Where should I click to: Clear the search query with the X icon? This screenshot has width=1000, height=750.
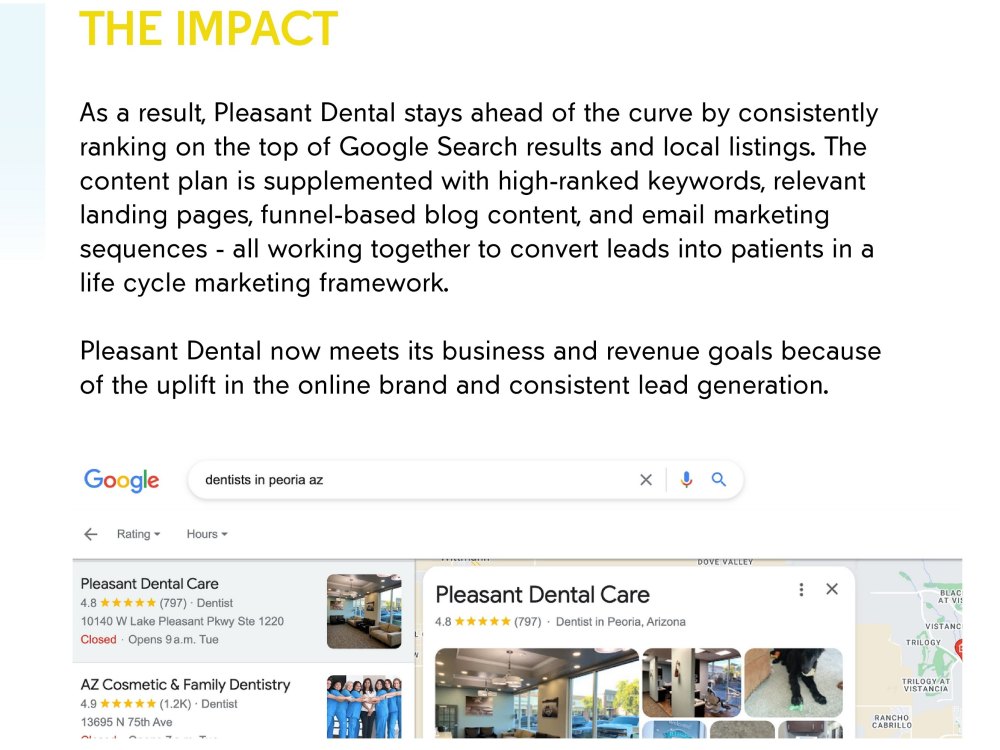645,480
